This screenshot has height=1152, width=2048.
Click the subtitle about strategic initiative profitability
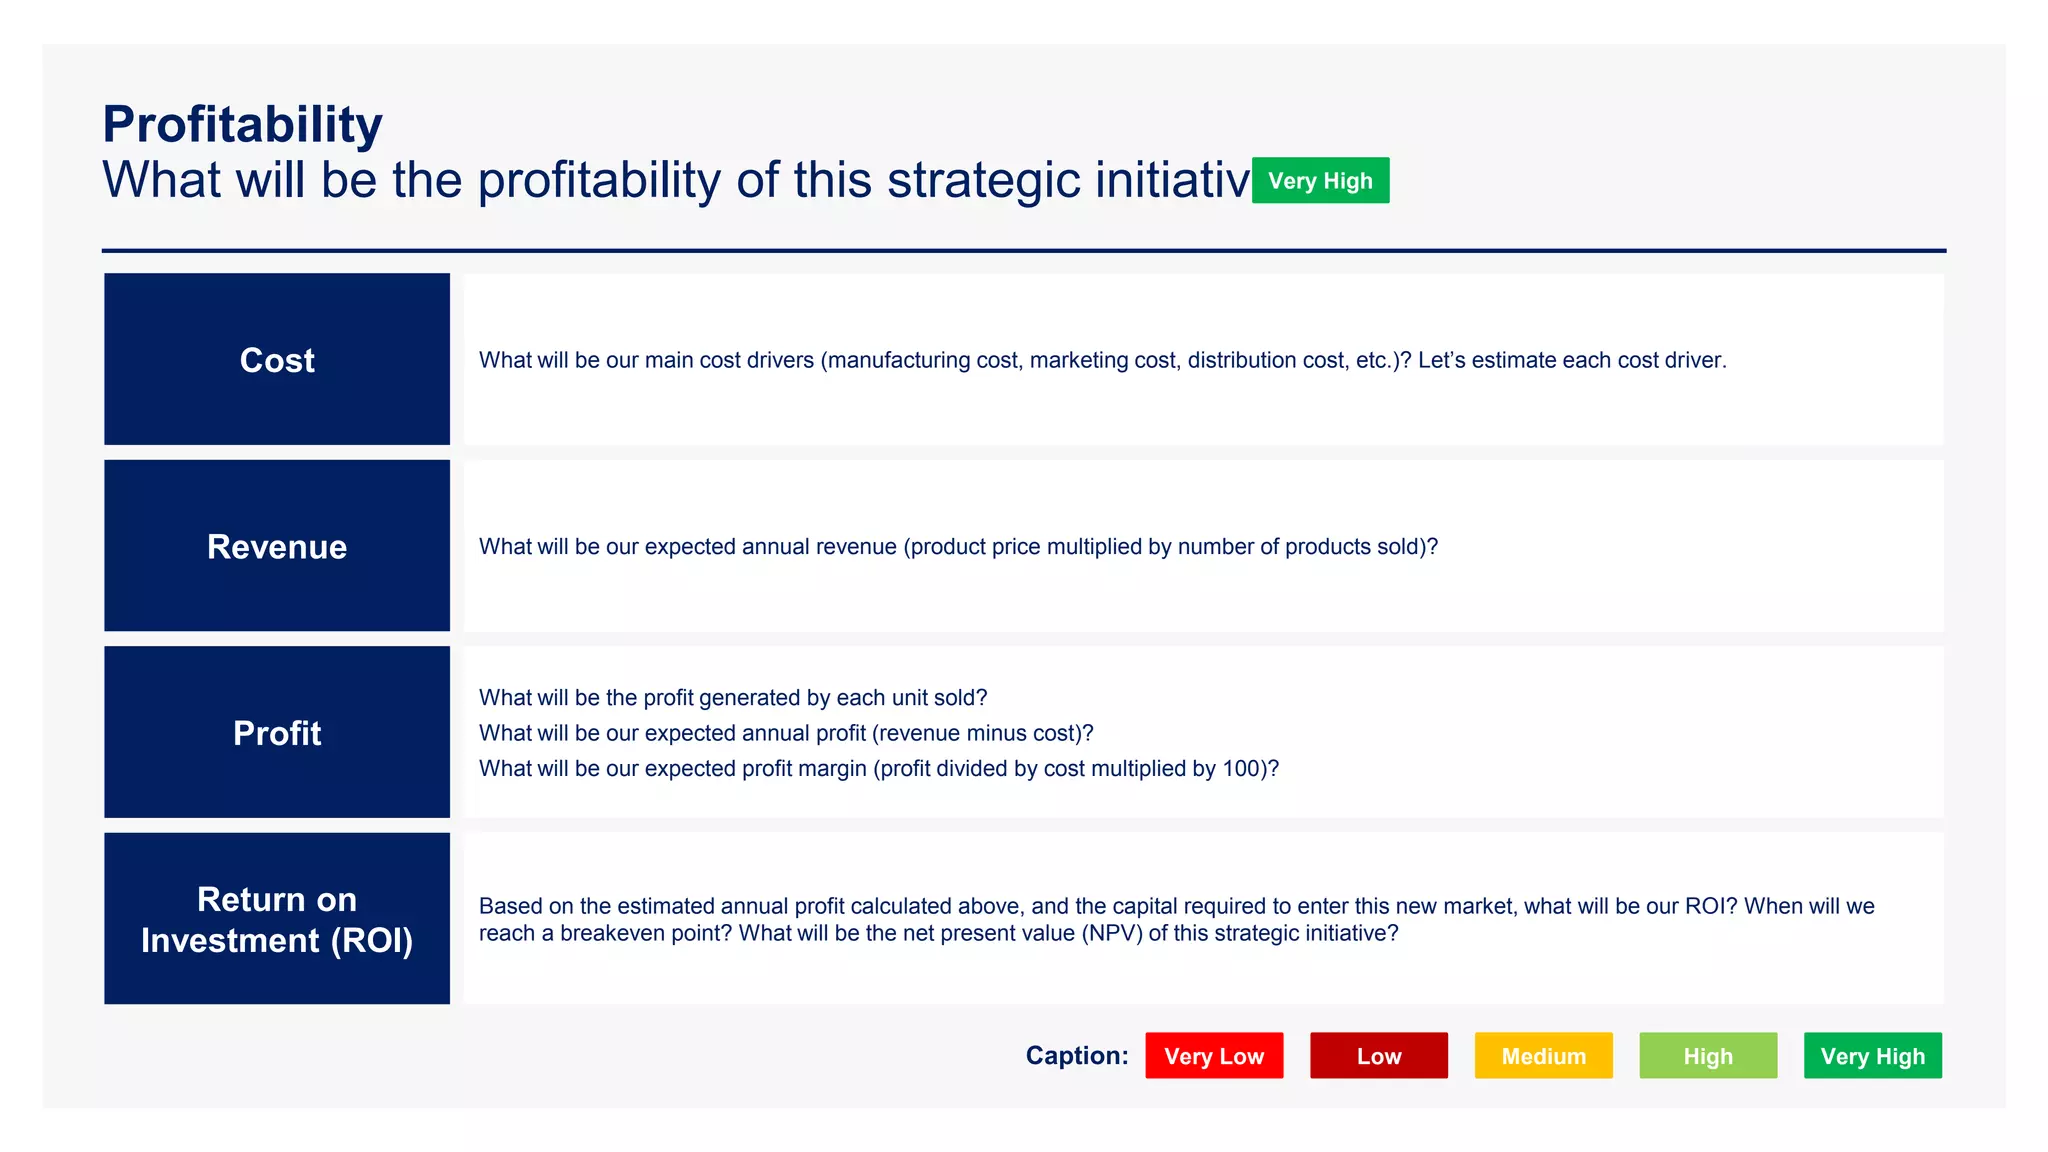pyautogui.click(x=675, y=181)
